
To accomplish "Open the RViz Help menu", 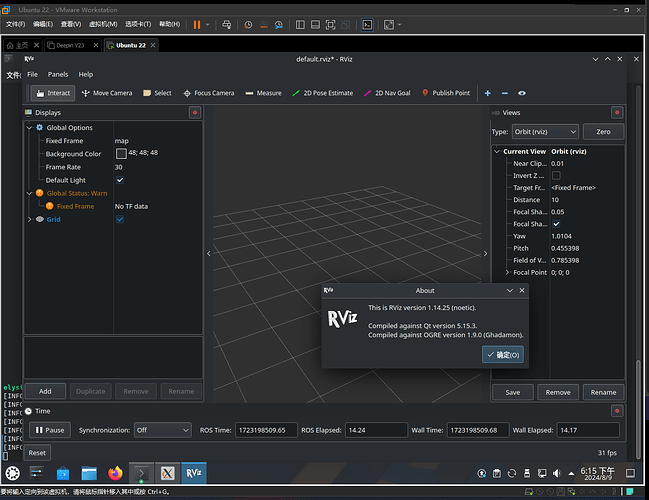I will point(86,75).
